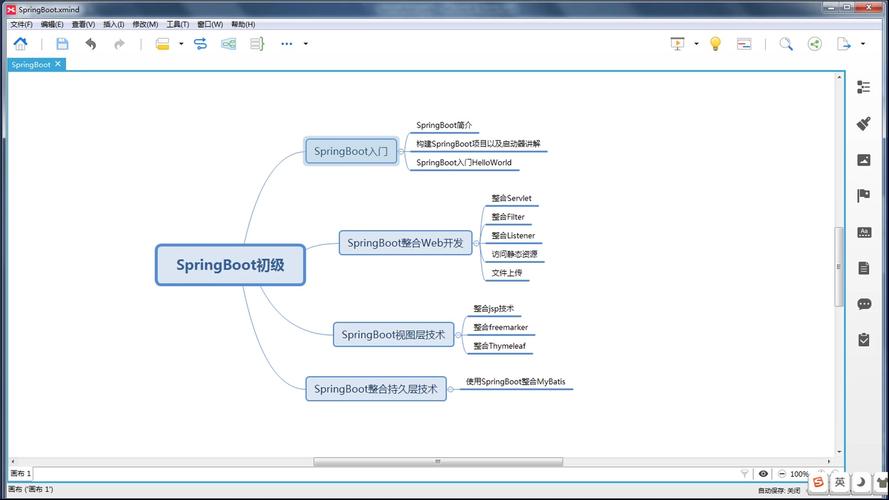Click the filter funnel icon in status bar
Screen dimensions: 889x500
[x=744, y=473]
